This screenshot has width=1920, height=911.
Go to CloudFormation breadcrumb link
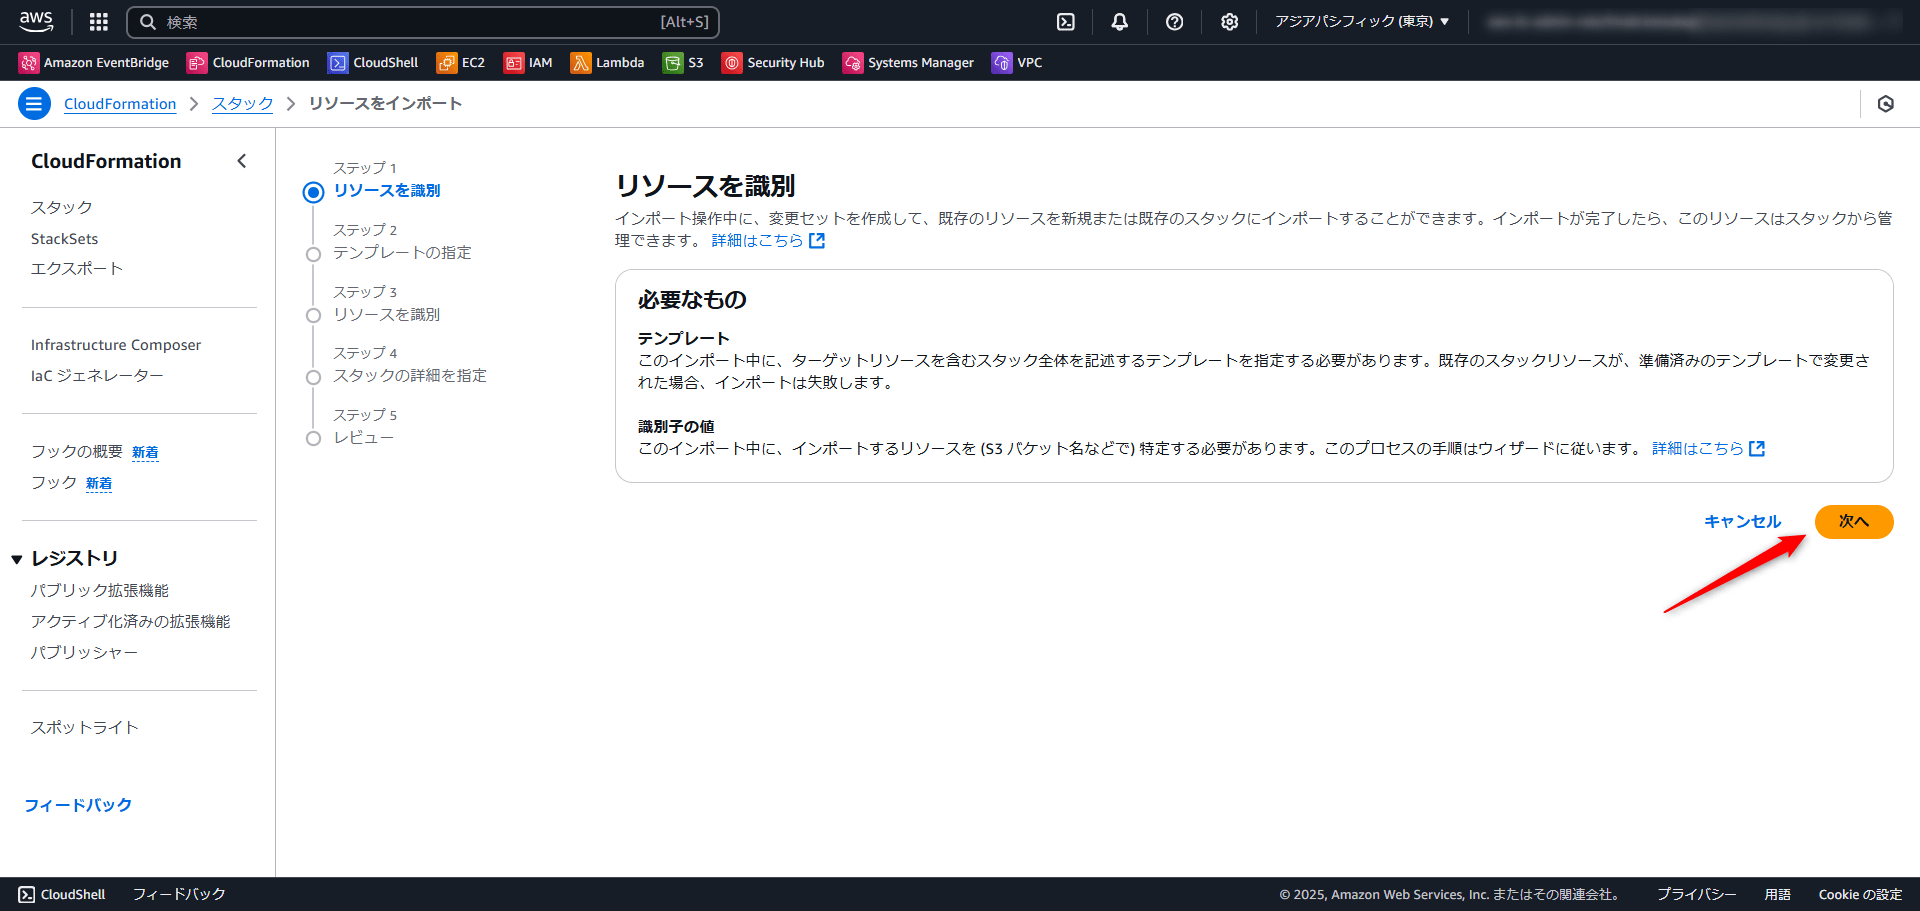tap(120, 104)
